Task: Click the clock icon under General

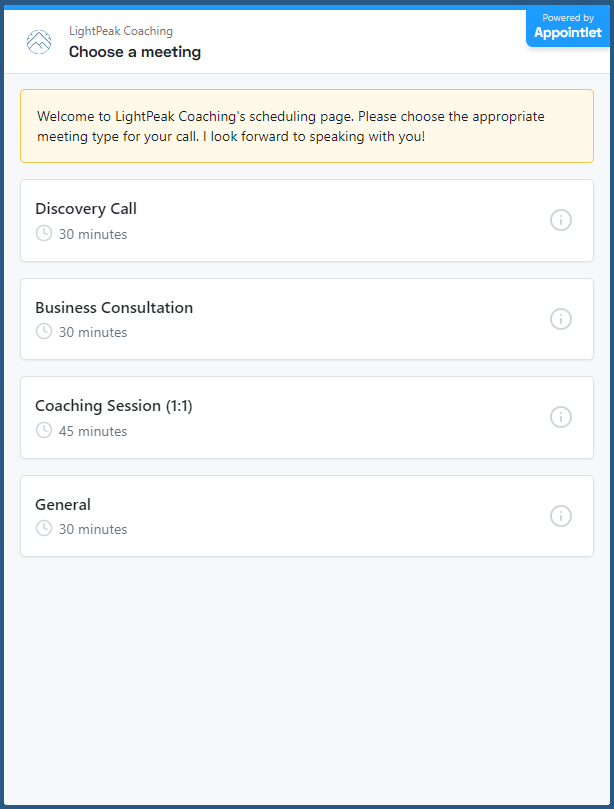Action: pos(44,529)
